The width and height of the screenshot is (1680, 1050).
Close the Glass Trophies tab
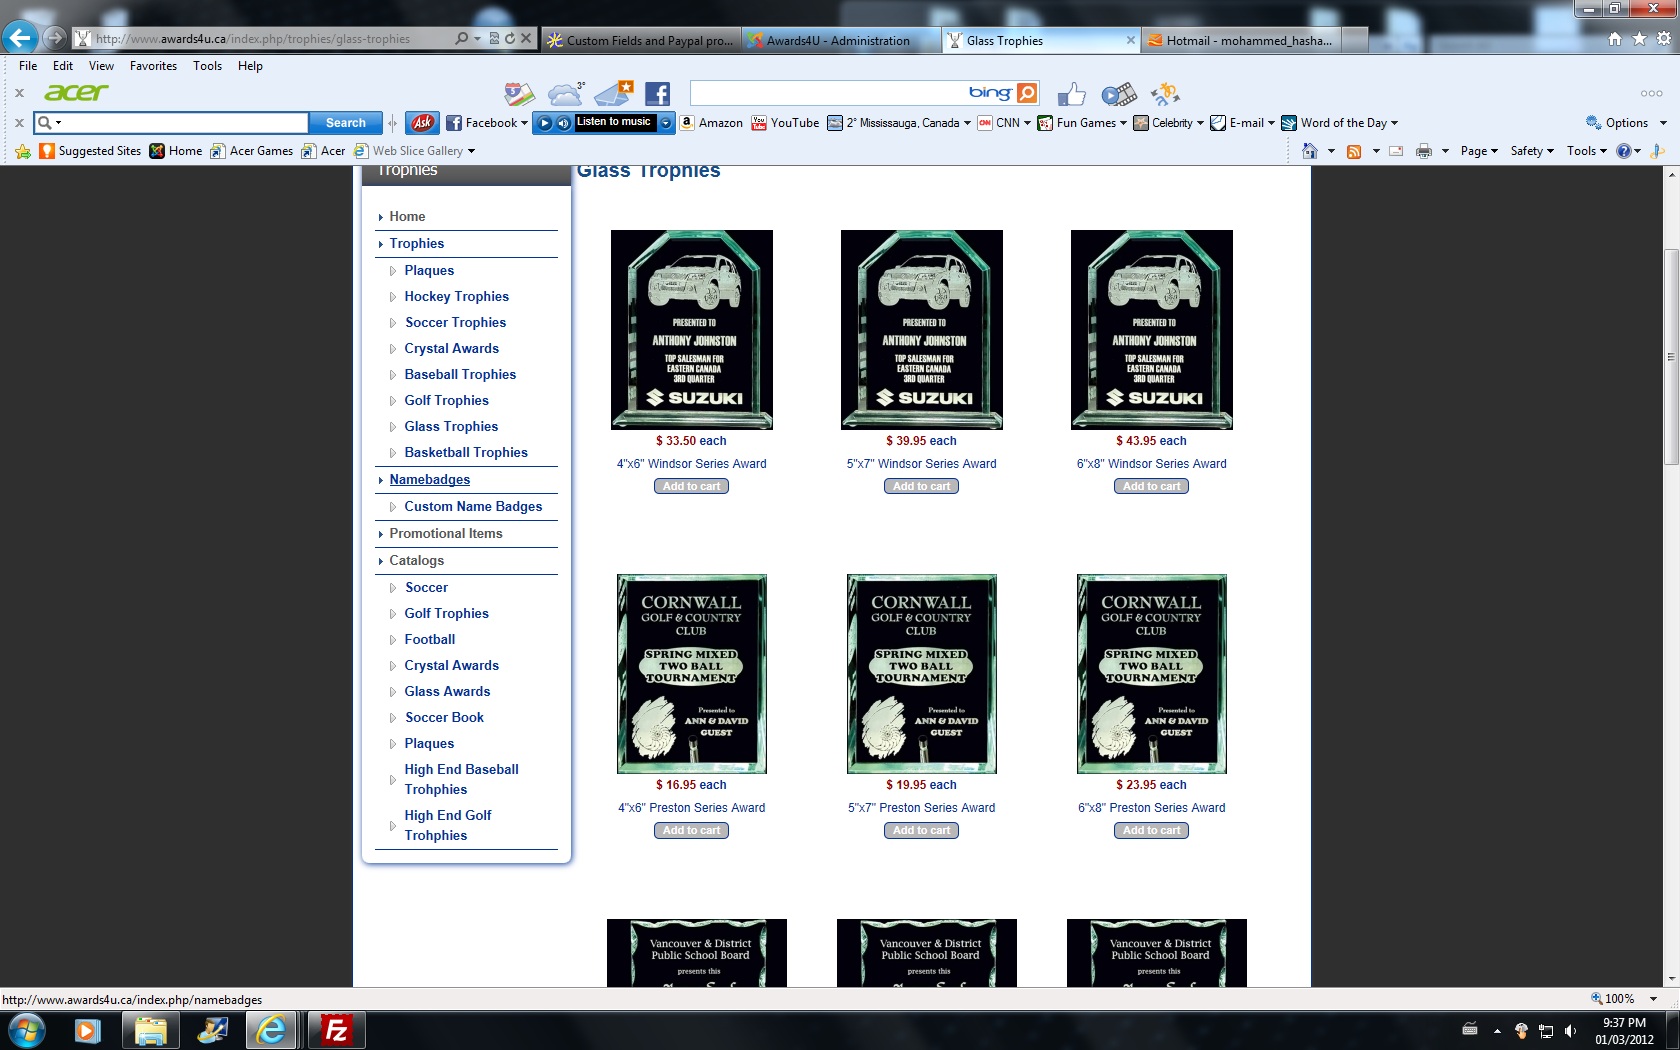click(x=1131, y=40)
